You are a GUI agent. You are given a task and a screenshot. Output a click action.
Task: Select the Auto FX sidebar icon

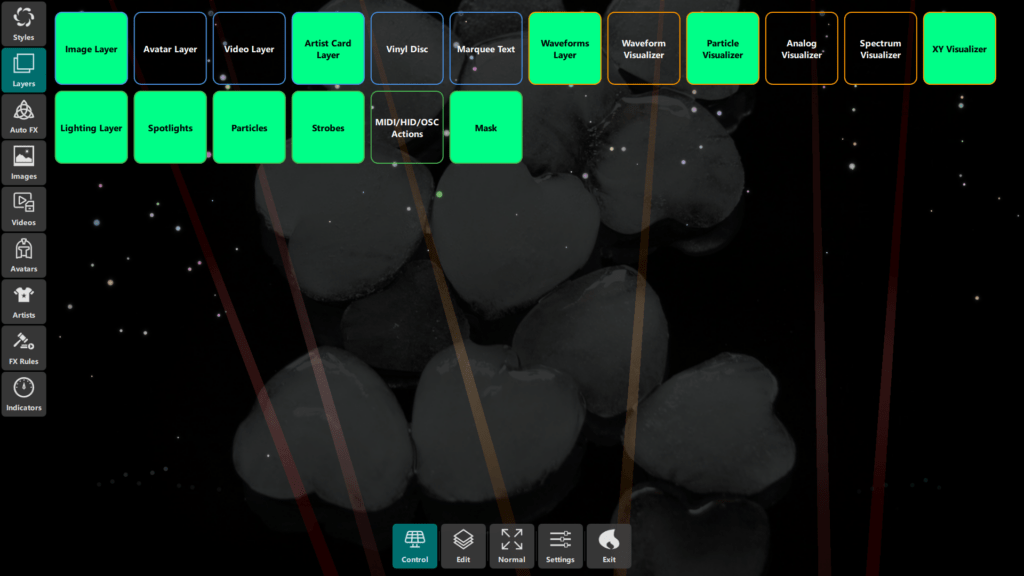23,116
